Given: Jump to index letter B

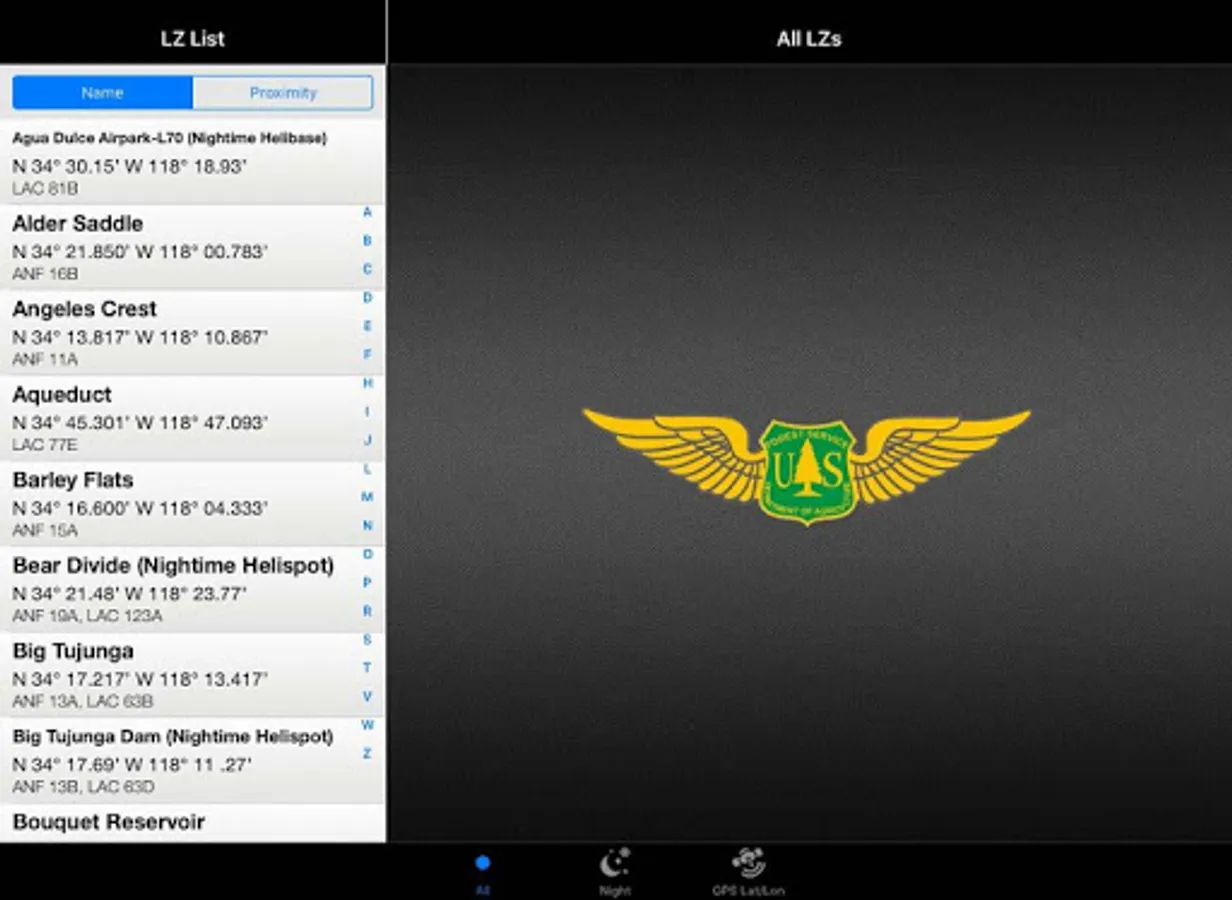Looking at the screenshot, I should [x=367, y=241].
